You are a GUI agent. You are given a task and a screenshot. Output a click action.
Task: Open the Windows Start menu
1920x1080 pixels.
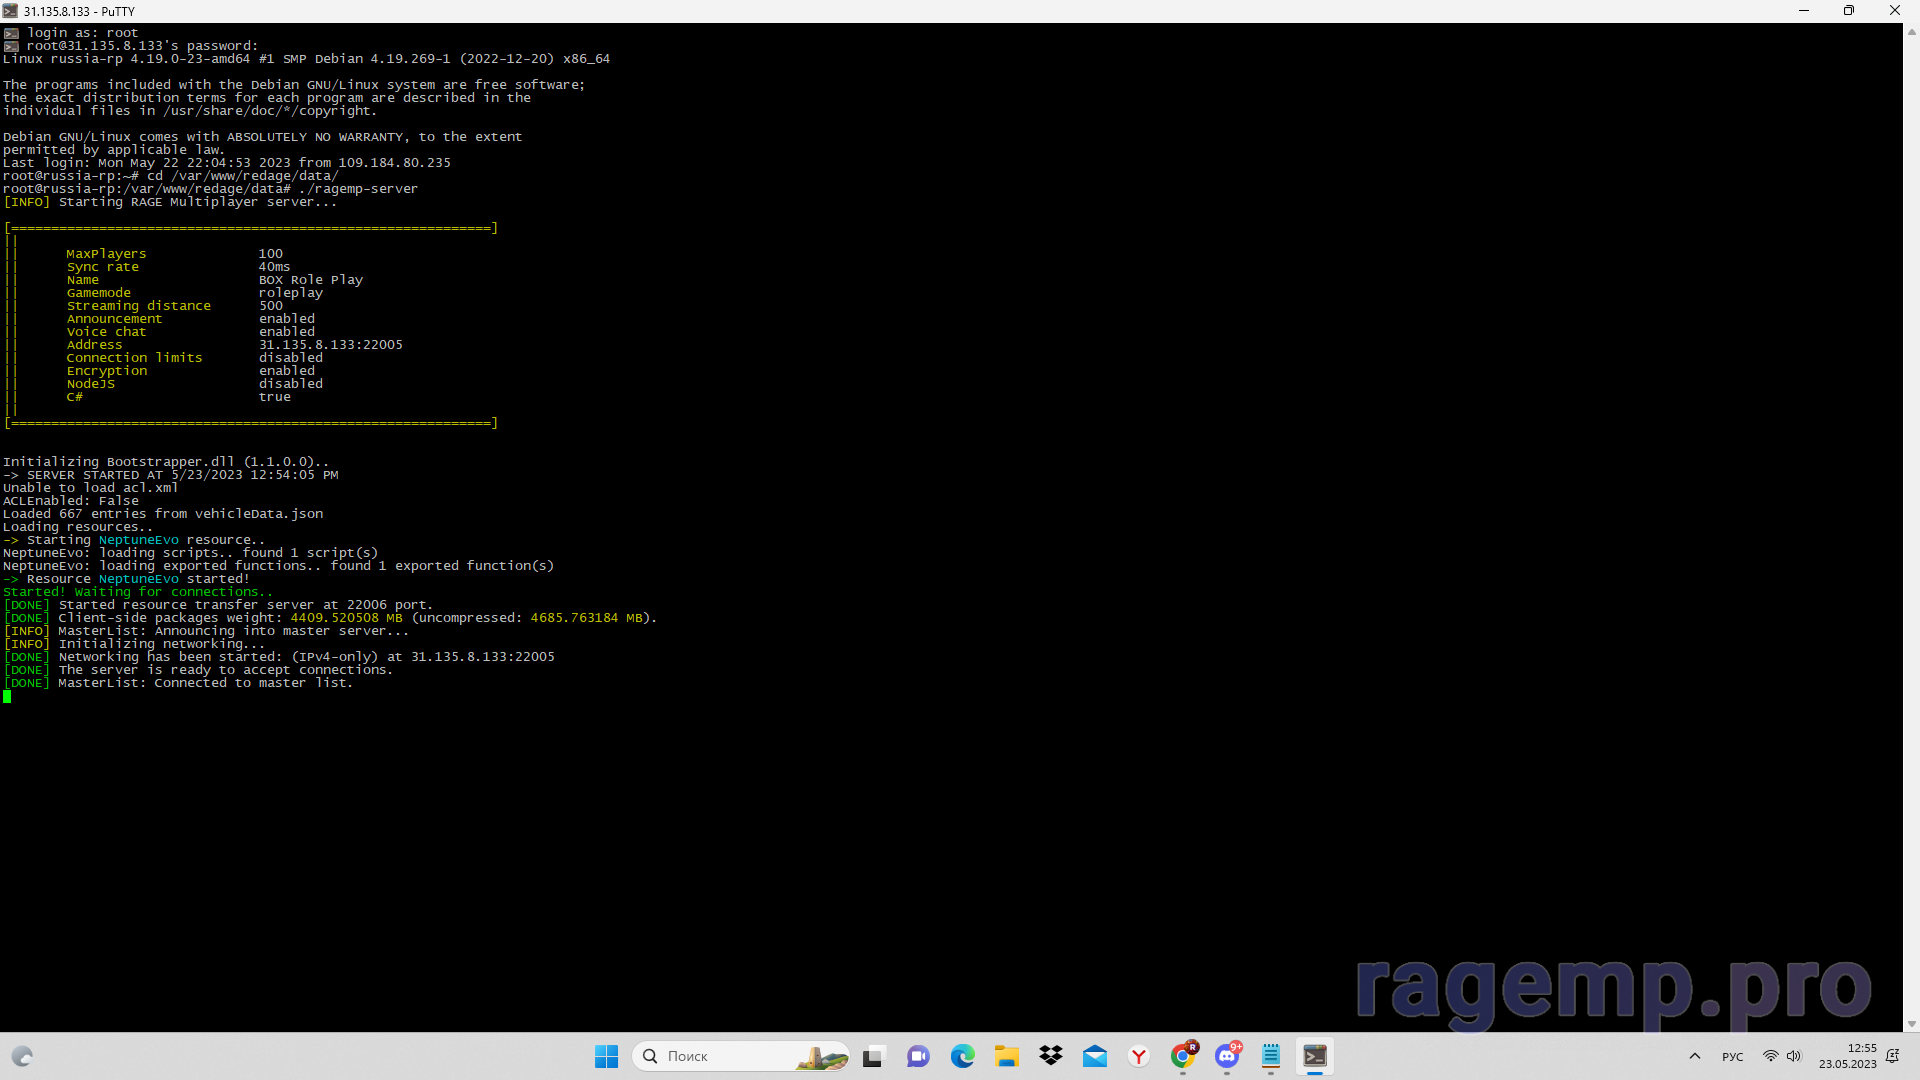click(606, 1056)
